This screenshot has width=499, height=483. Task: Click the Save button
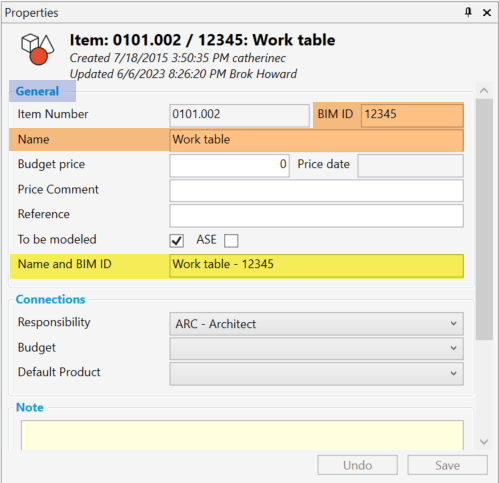[447, 465]
